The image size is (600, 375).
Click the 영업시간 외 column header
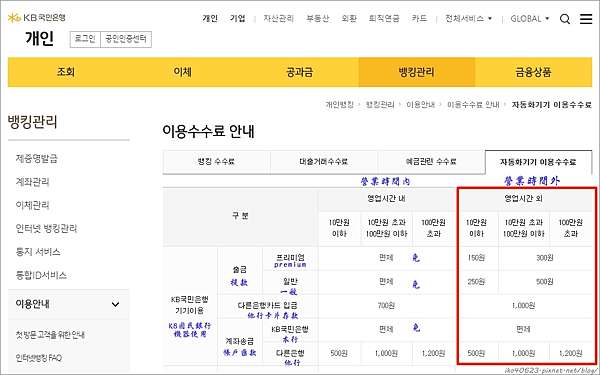point(523,199)
